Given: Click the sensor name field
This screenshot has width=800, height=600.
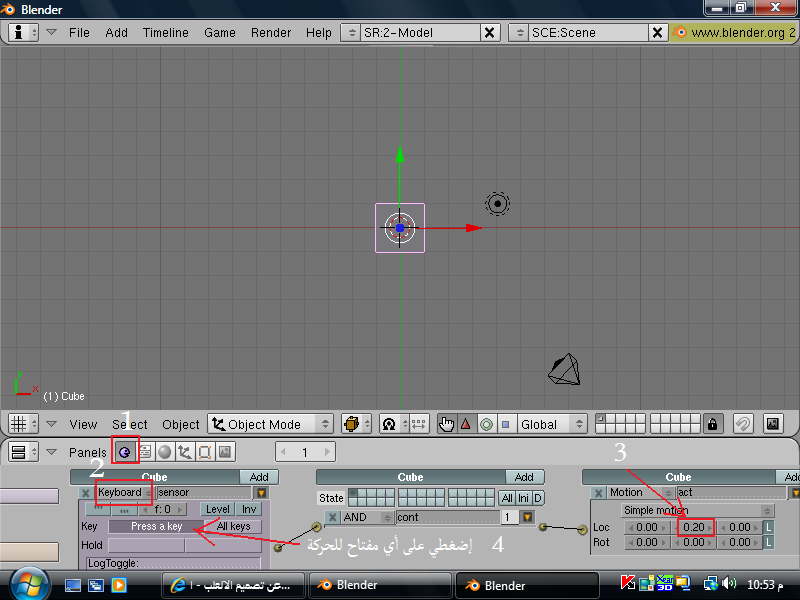Looking at the screenshot, I should [204, 493].
